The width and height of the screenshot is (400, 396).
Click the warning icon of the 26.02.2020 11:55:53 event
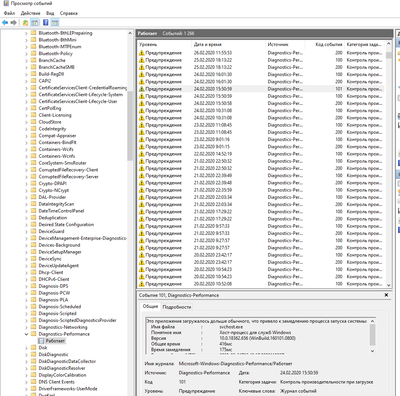point(141,53)
